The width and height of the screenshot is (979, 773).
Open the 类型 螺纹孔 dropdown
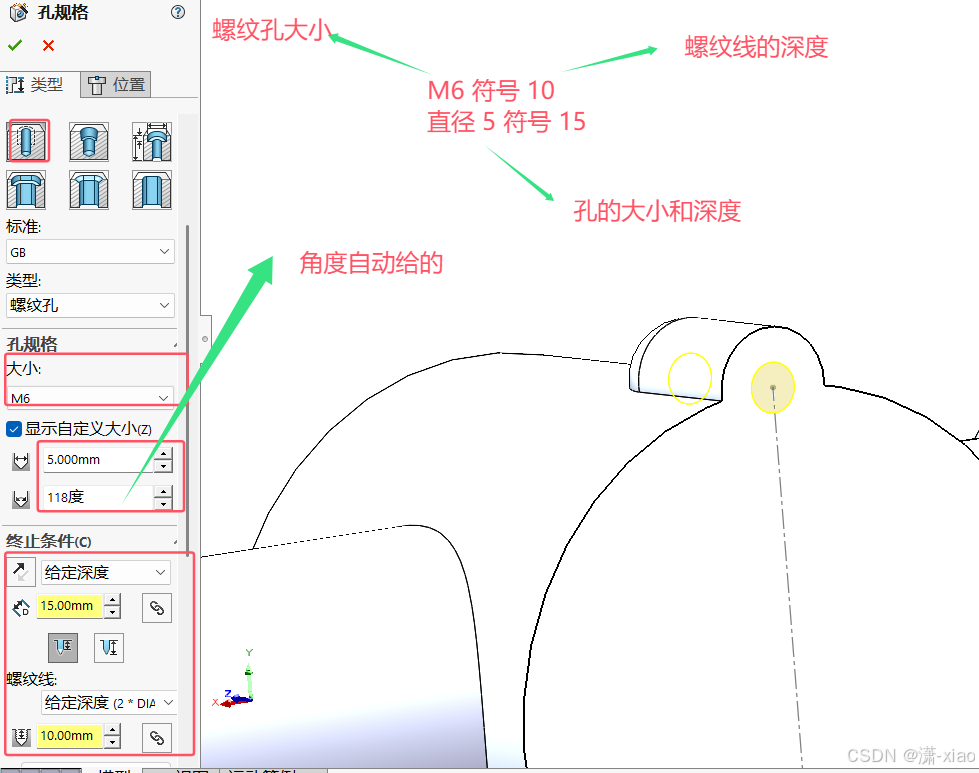[x=91, y=305]
